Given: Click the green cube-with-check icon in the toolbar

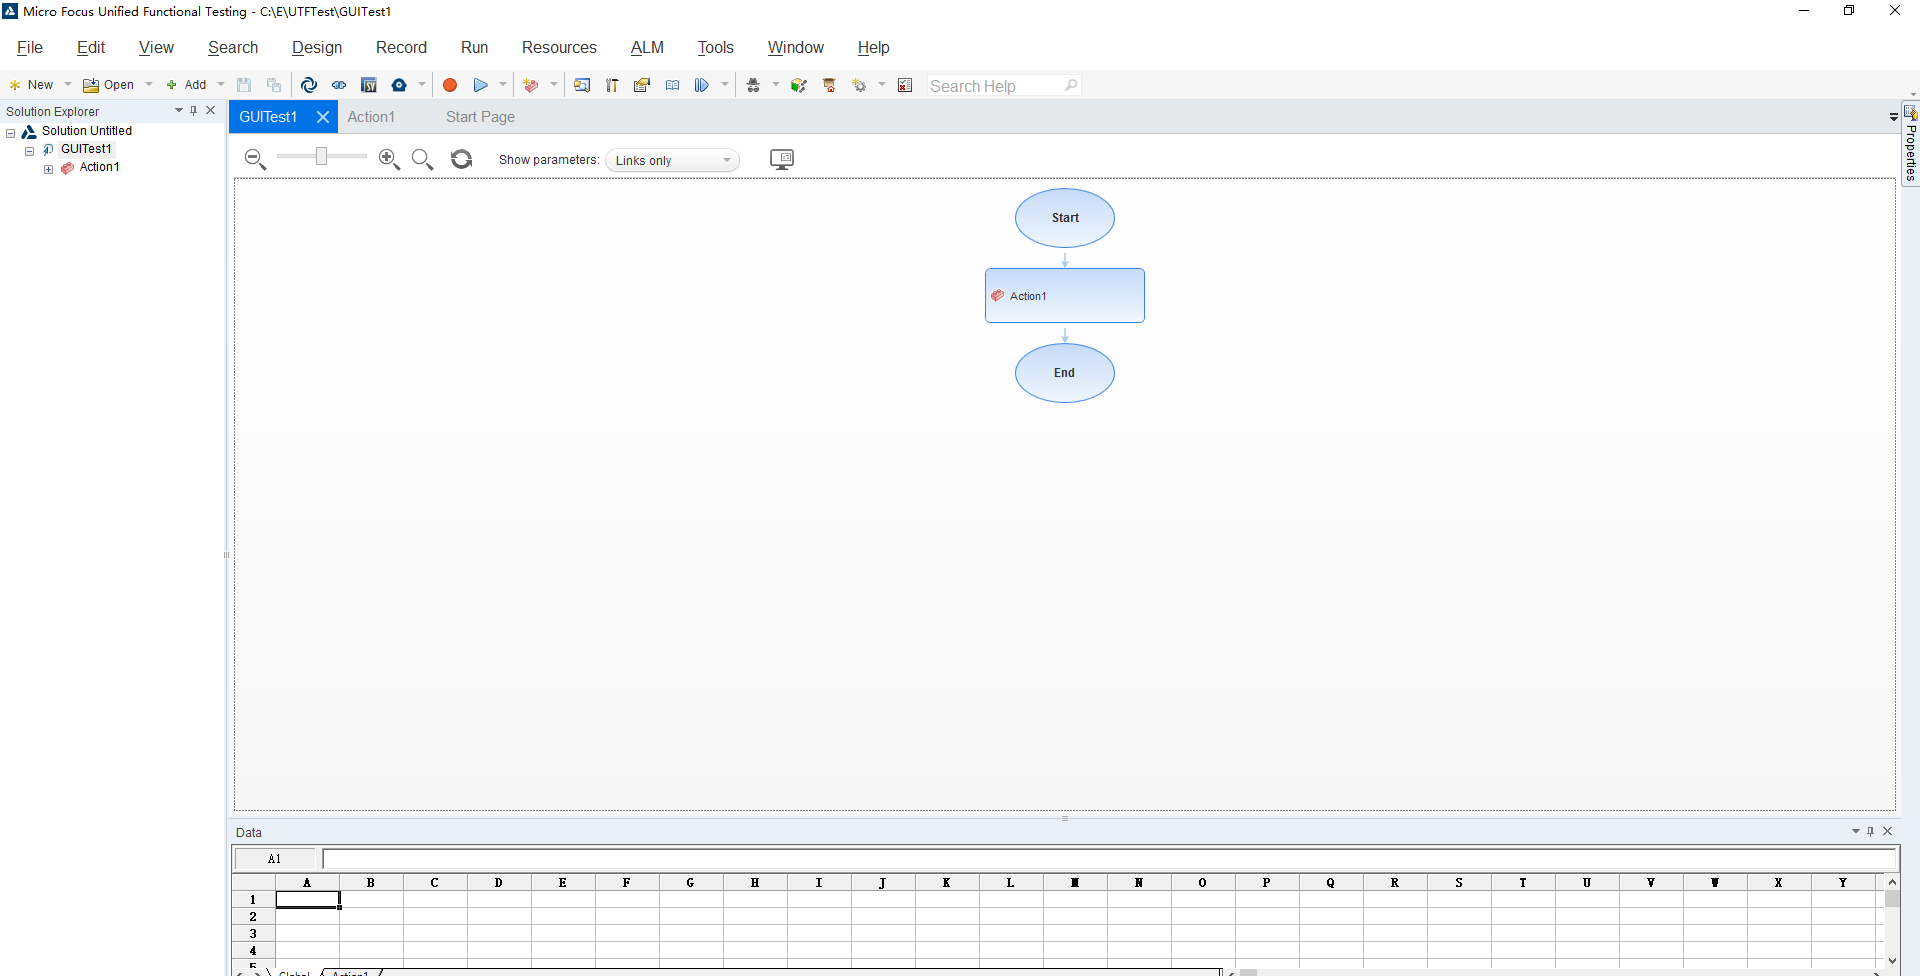Looking at the screenshot, I should tap(798, 85).
